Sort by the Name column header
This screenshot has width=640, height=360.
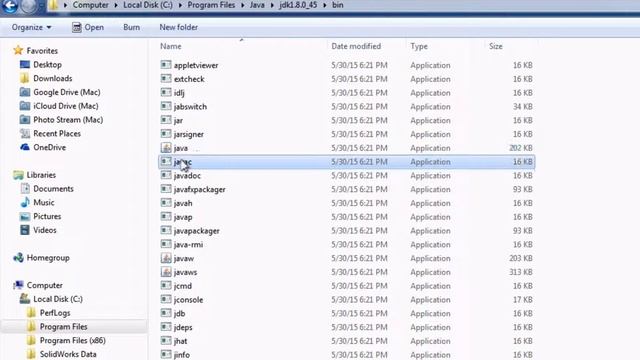pos(171,47)
